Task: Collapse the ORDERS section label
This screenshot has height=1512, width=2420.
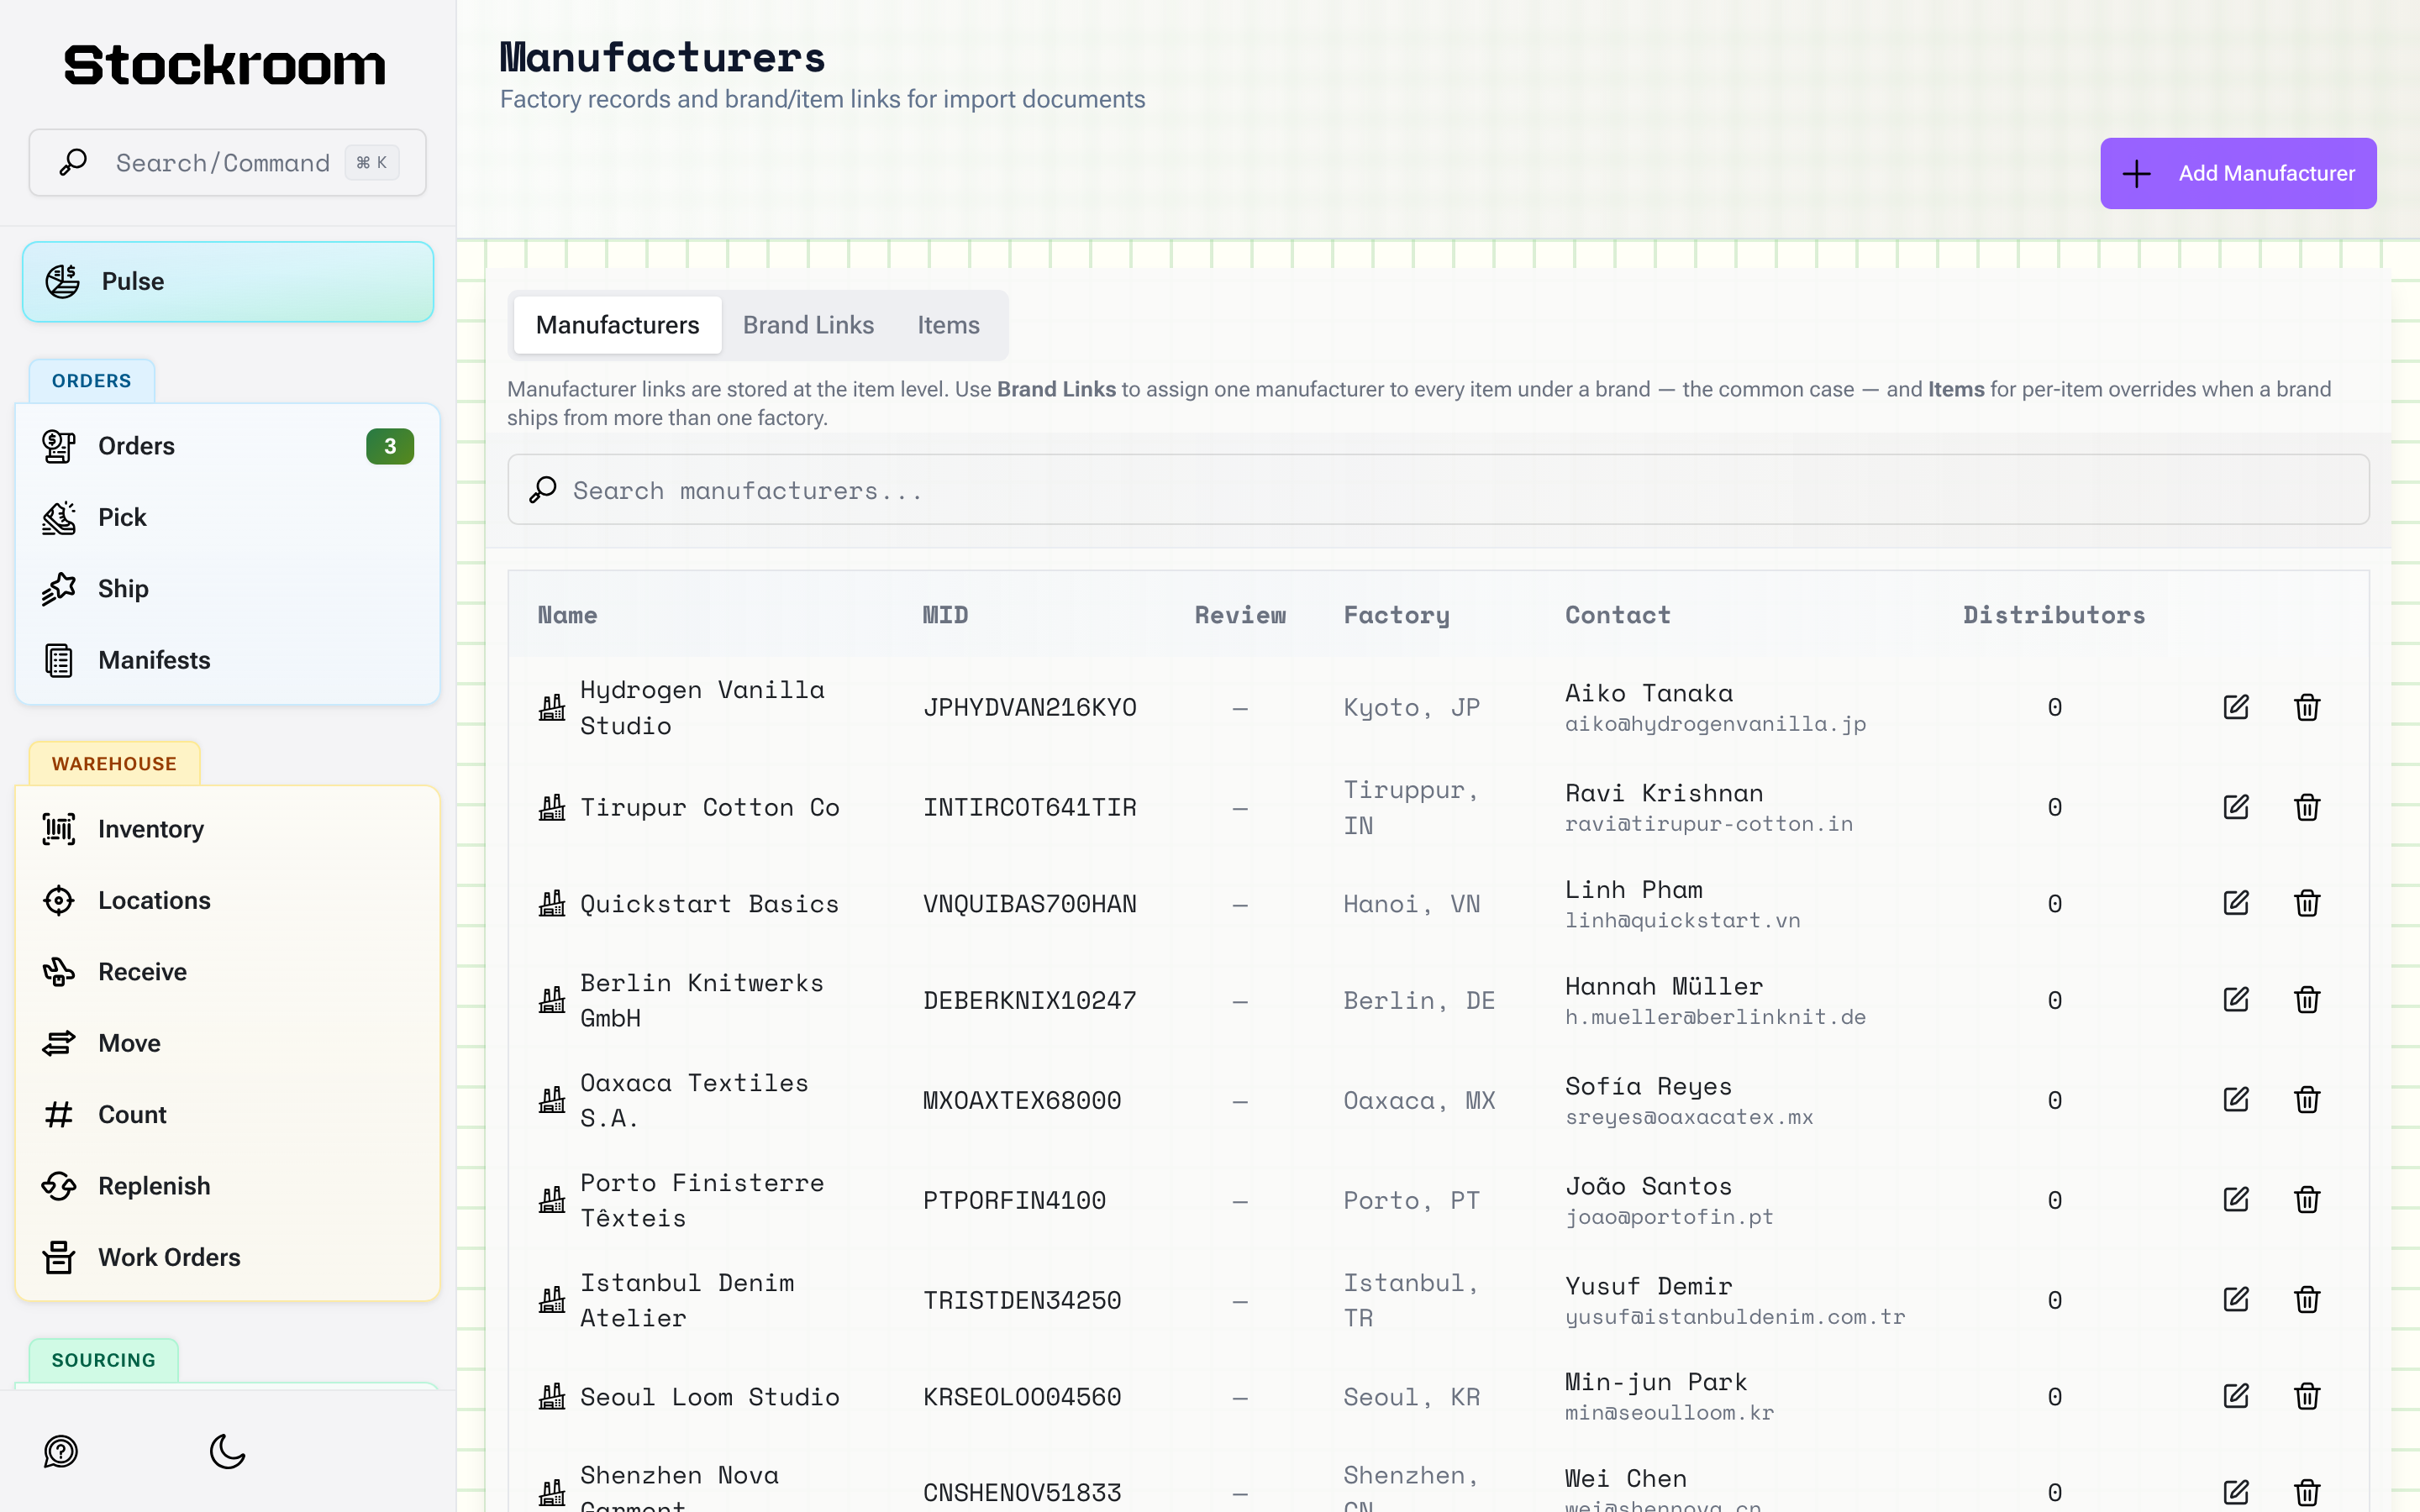Action: pyautogui.click(x=91, y=381)
